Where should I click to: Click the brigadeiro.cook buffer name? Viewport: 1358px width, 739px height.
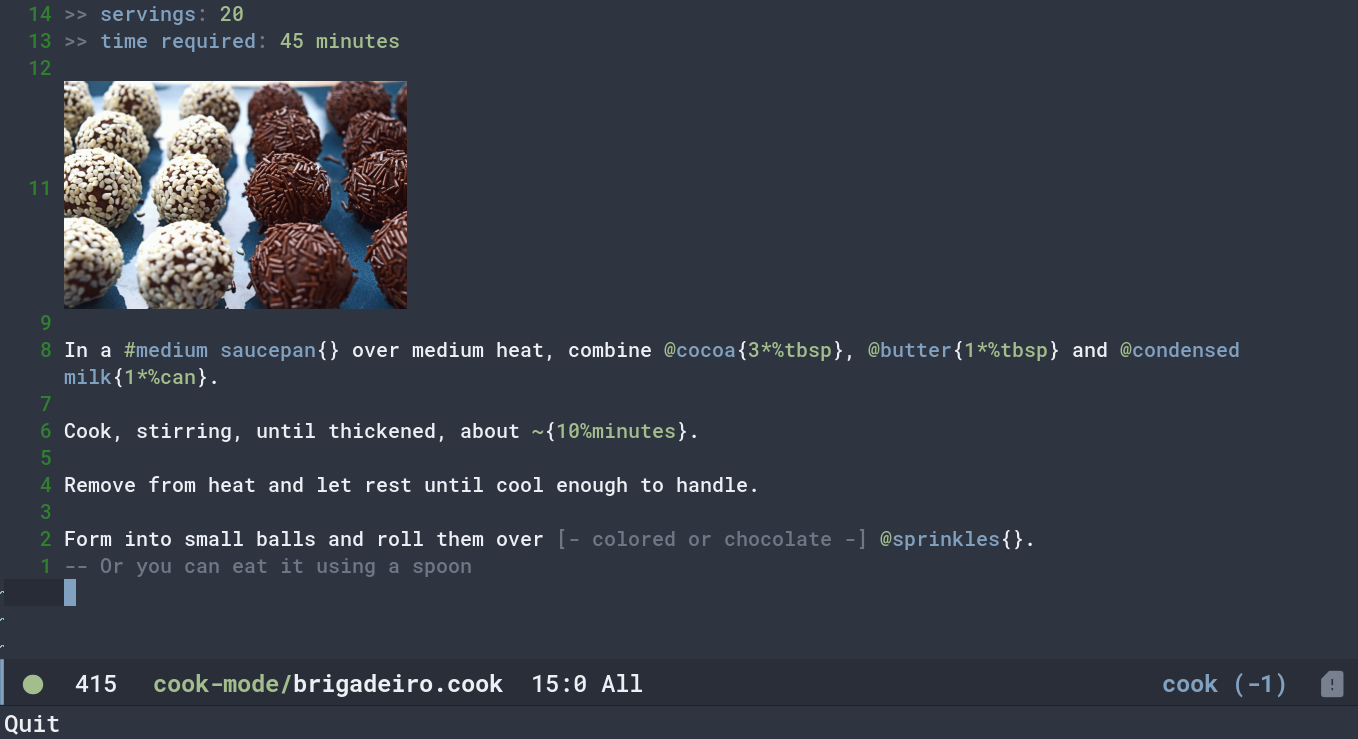[398, 685]
